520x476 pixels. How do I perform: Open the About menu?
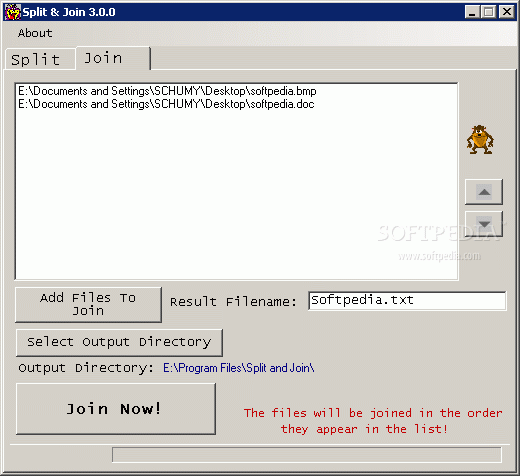pyautogui.click(x=35, y=33)
